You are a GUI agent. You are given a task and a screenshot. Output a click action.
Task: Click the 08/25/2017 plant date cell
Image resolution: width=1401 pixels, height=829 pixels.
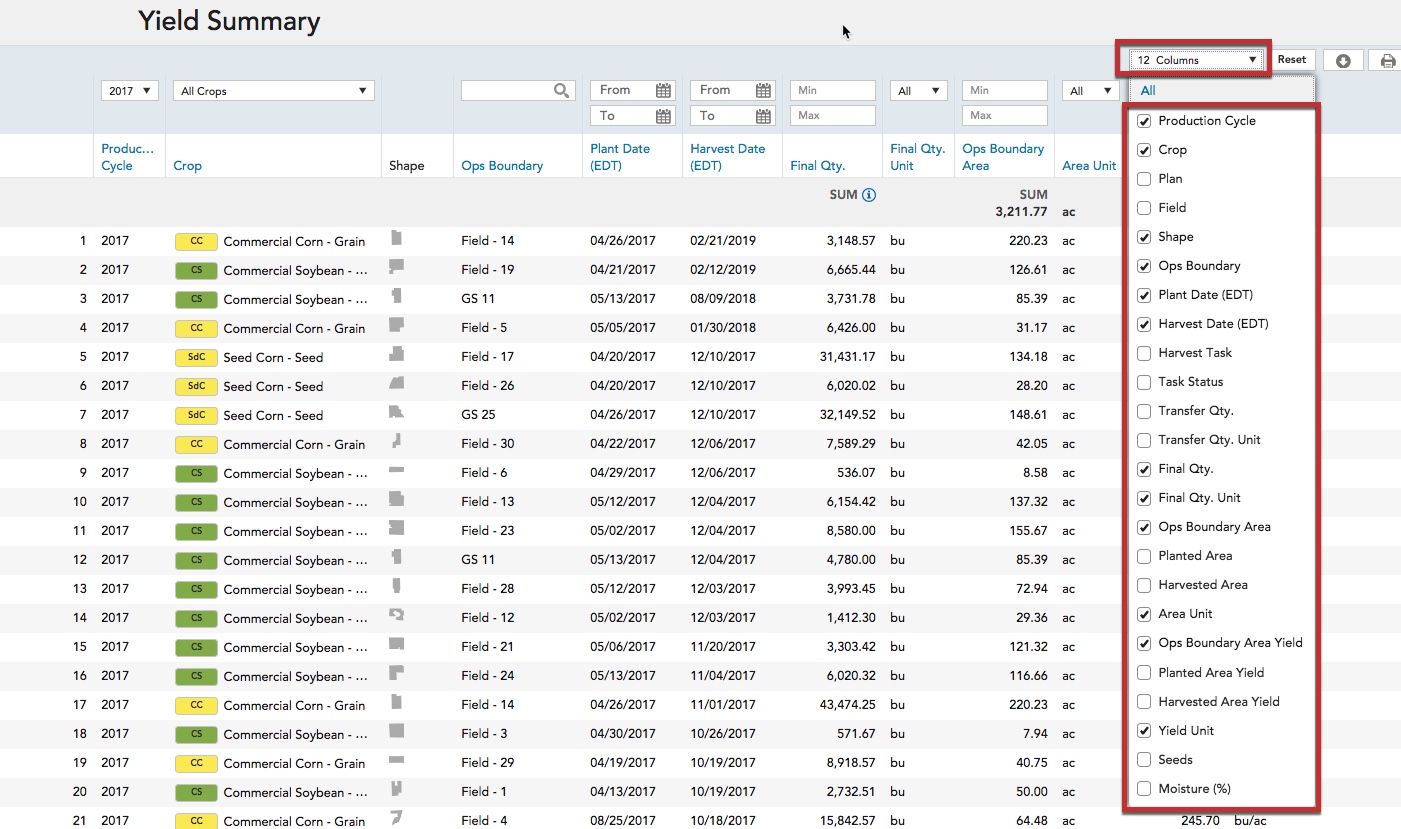coord(623,821)
